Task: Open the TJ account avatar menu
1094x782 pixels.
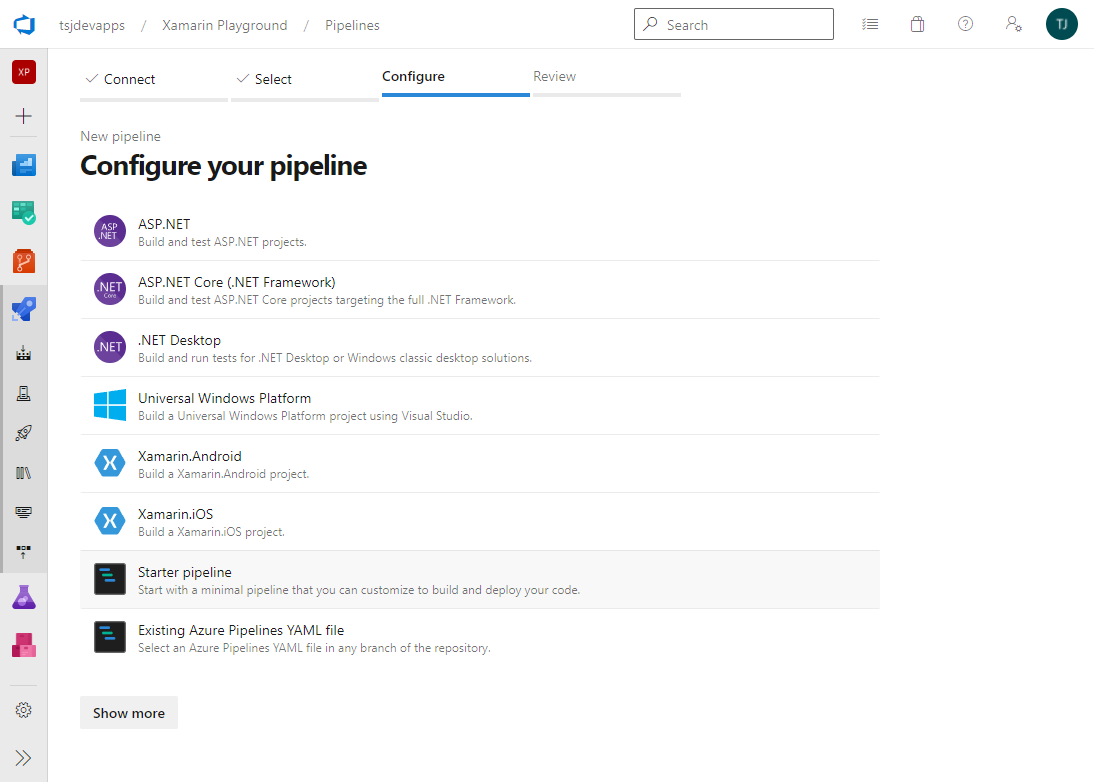Action: (1061, 25)
